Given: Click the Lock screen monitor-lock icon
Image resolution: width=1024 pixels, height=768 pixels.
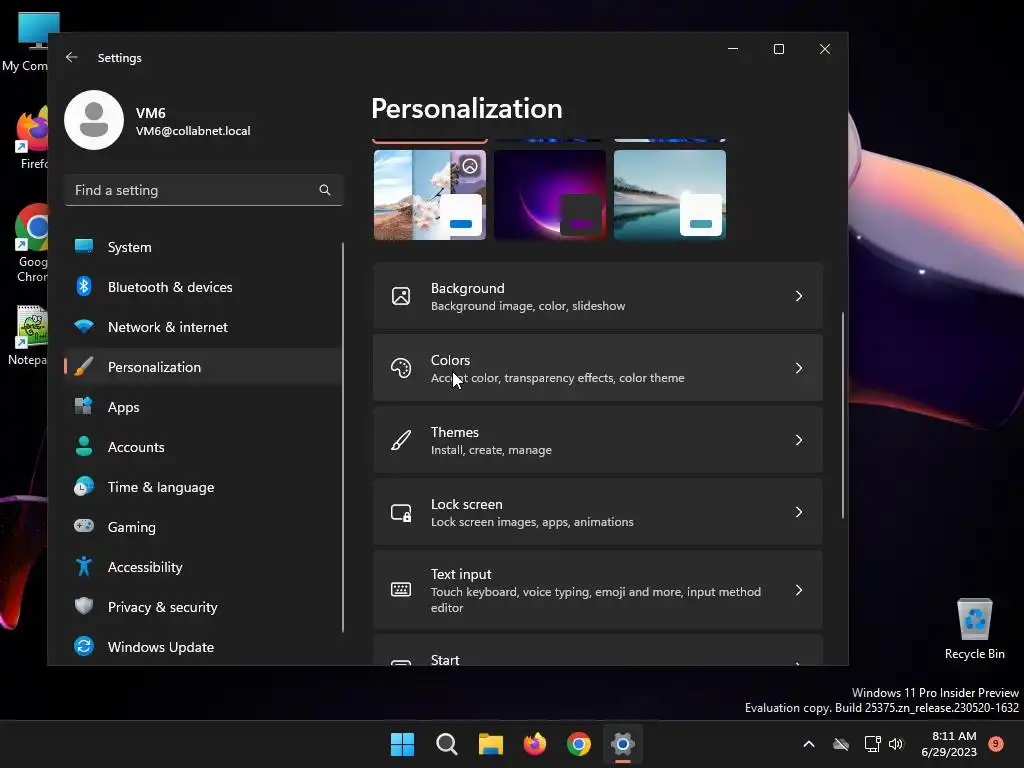Looking at the screenshot, I should pos(401,513).
